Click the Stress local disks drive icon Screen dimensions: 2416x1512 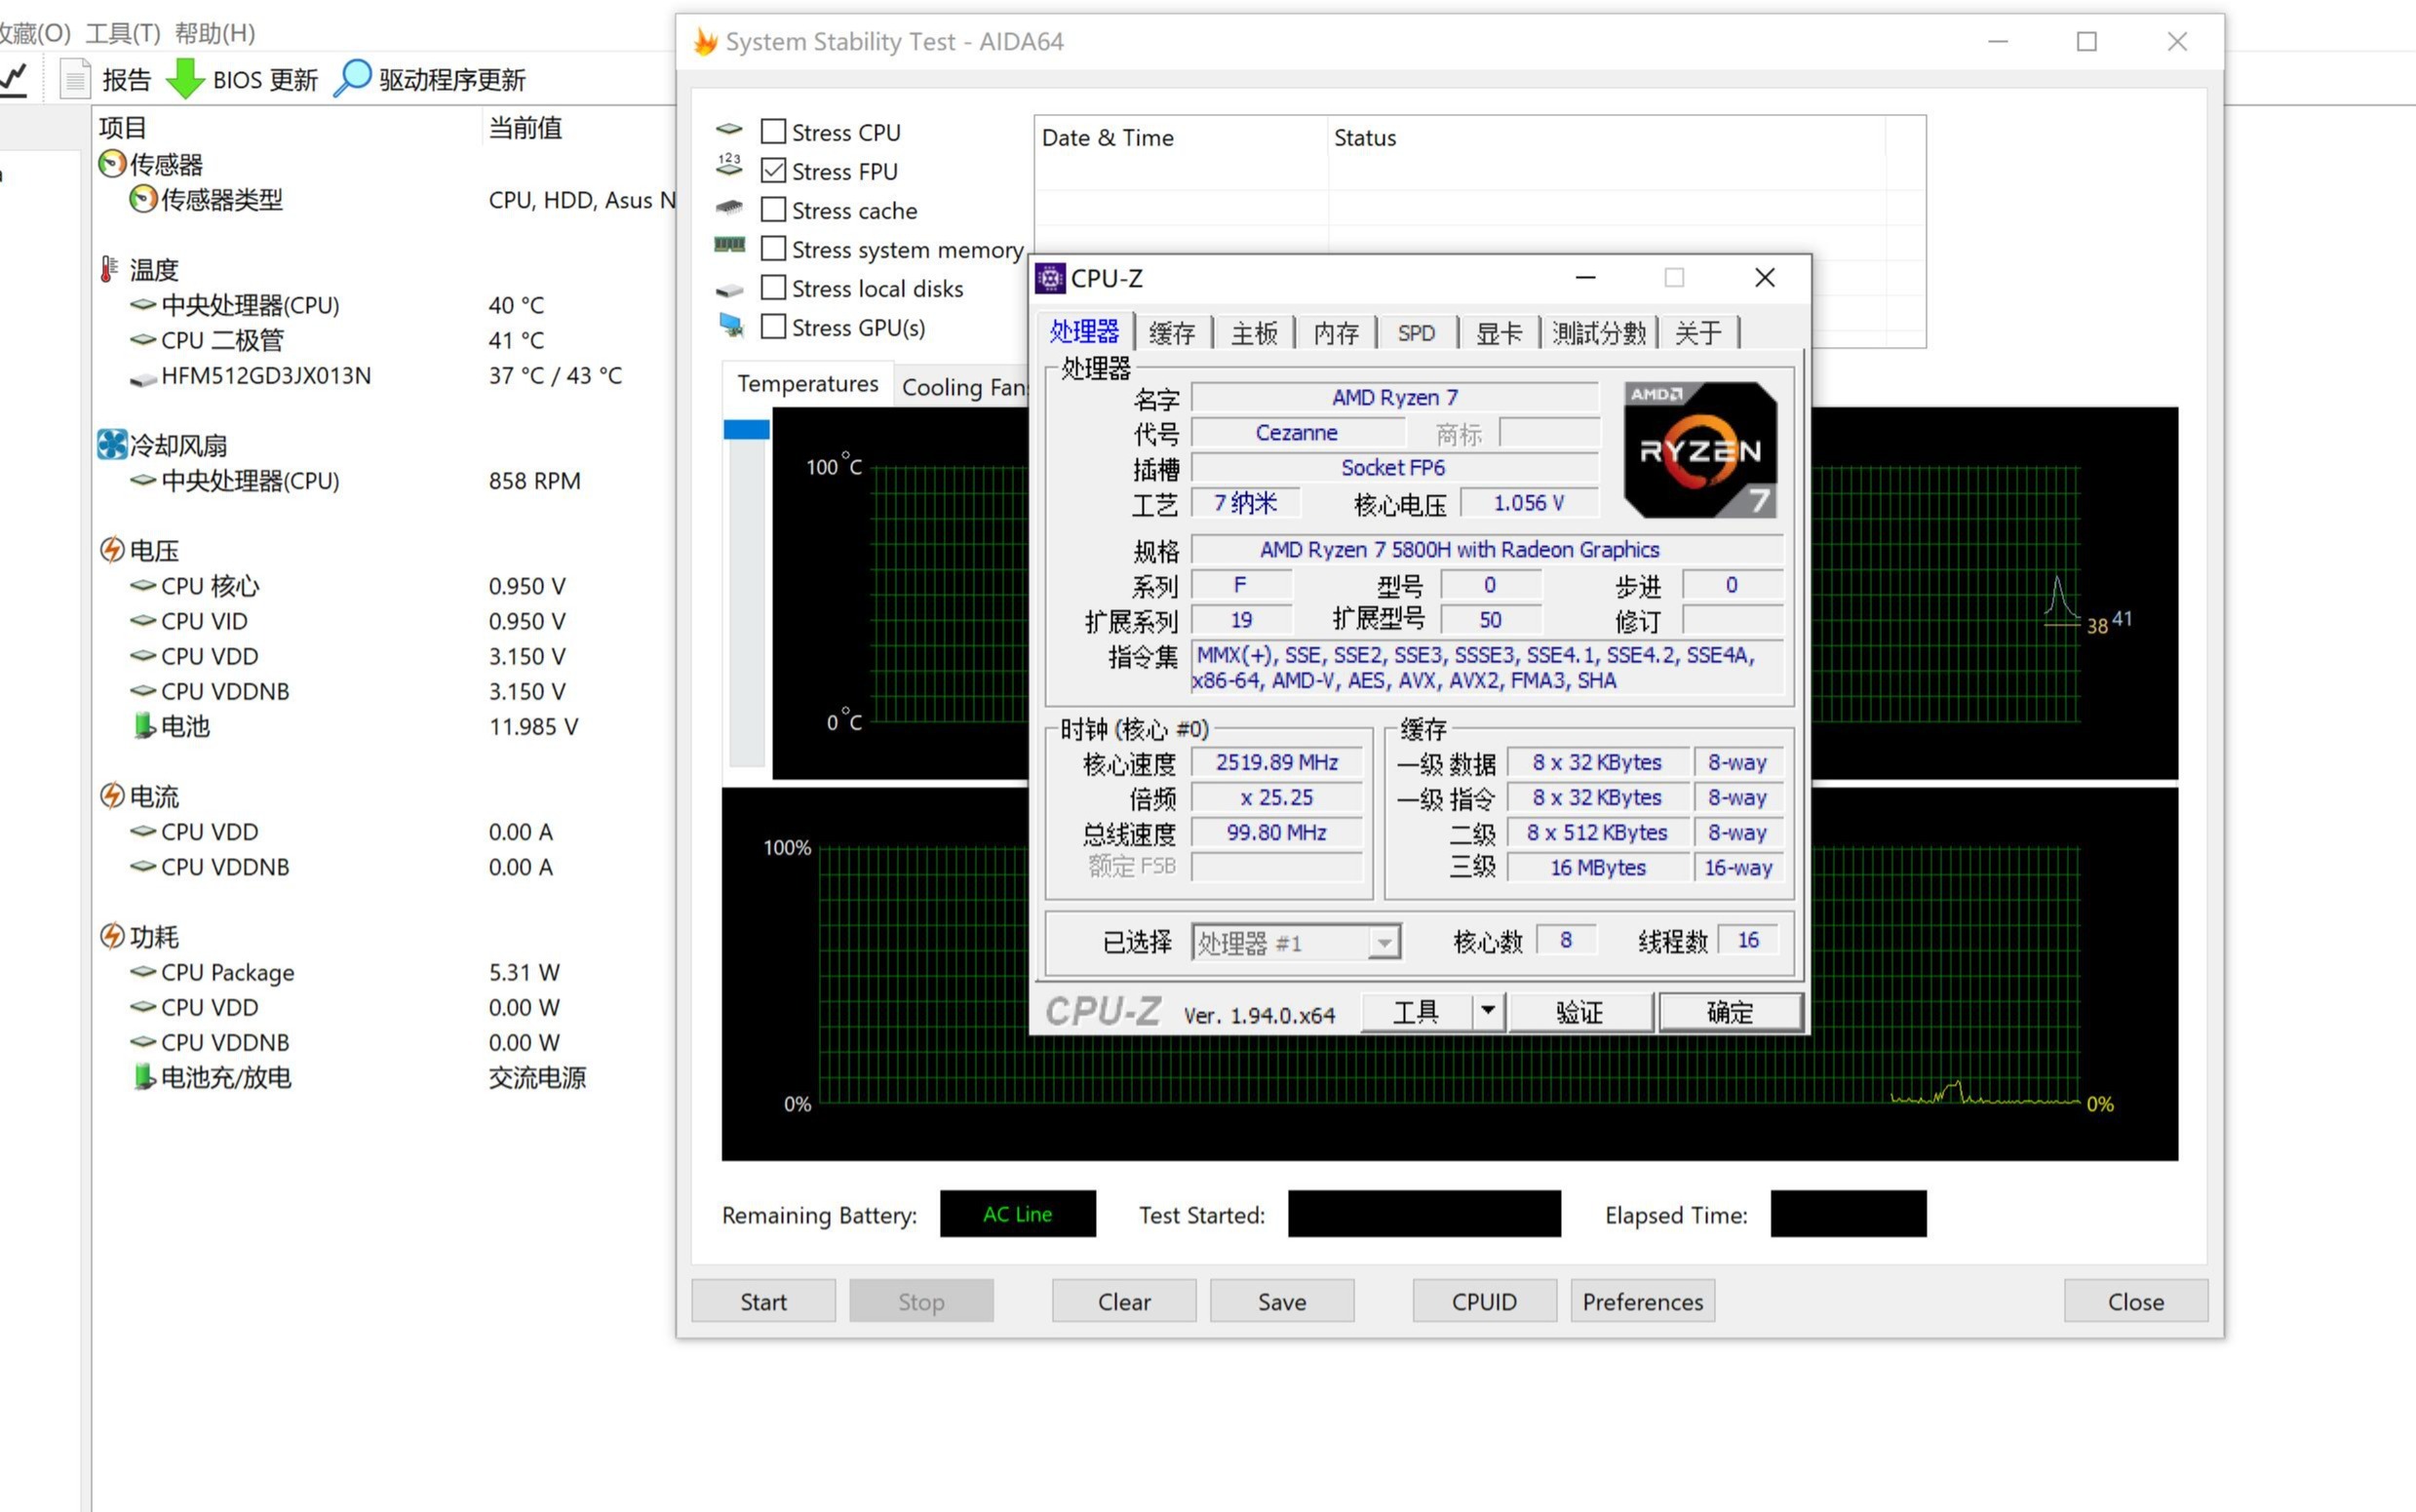730,291
